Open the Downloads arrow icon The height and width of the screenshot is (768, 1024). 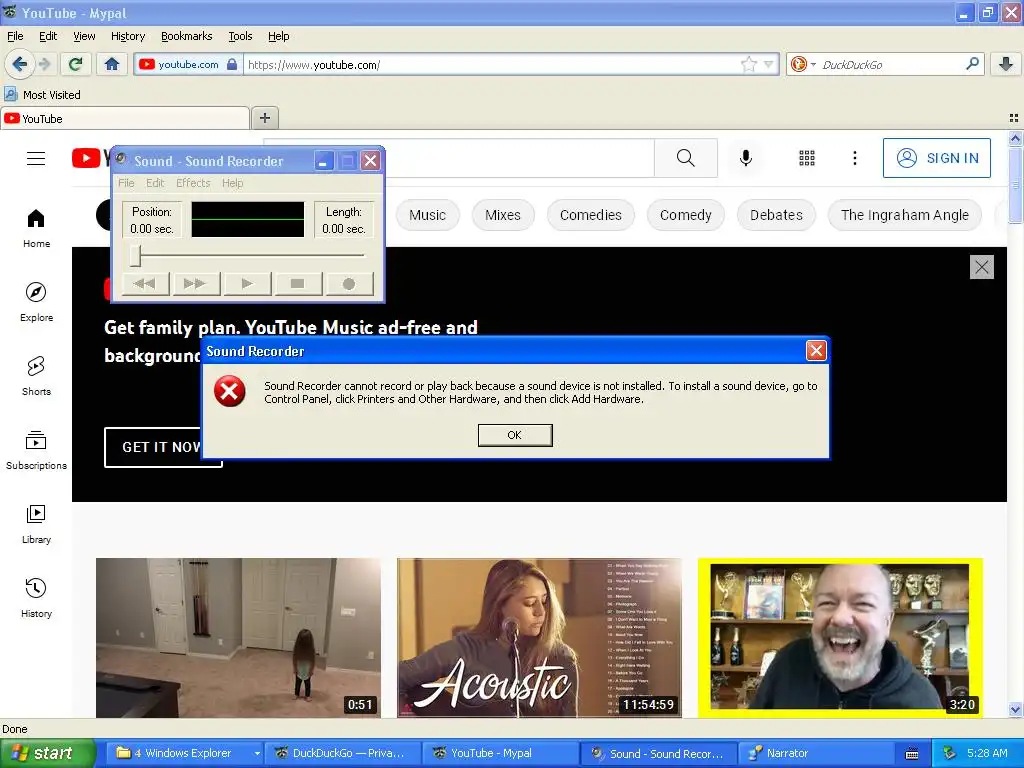(1006, 64)
